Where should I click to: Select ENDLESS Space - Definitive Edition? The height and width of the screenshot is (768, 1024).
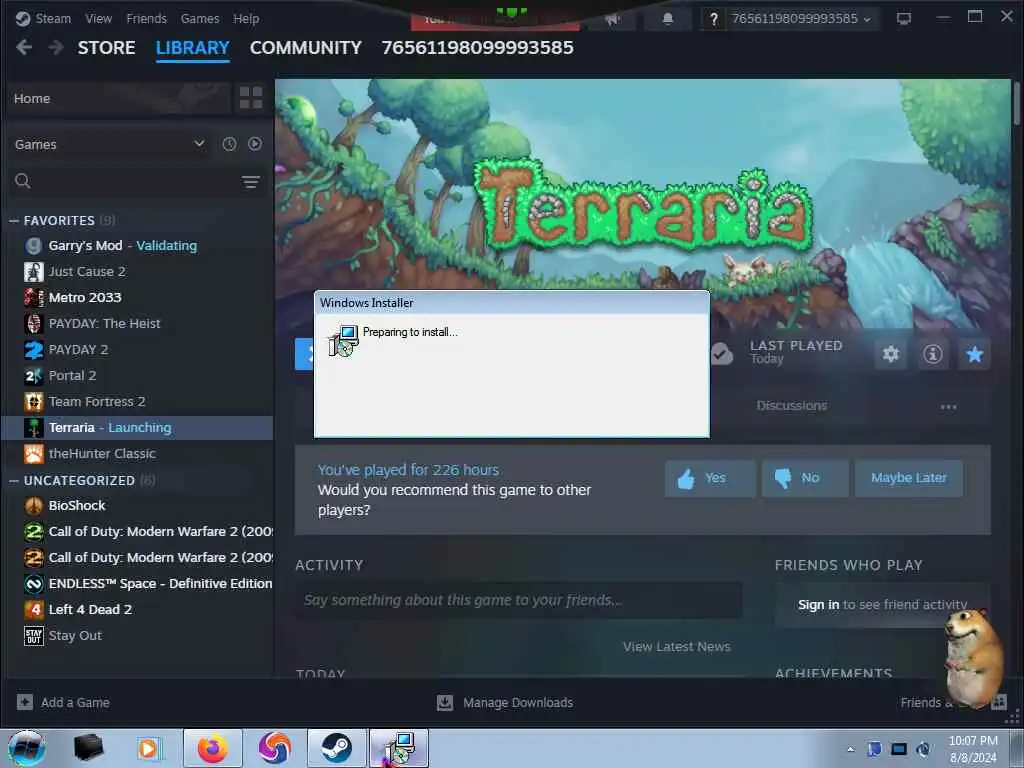point(137,583)
